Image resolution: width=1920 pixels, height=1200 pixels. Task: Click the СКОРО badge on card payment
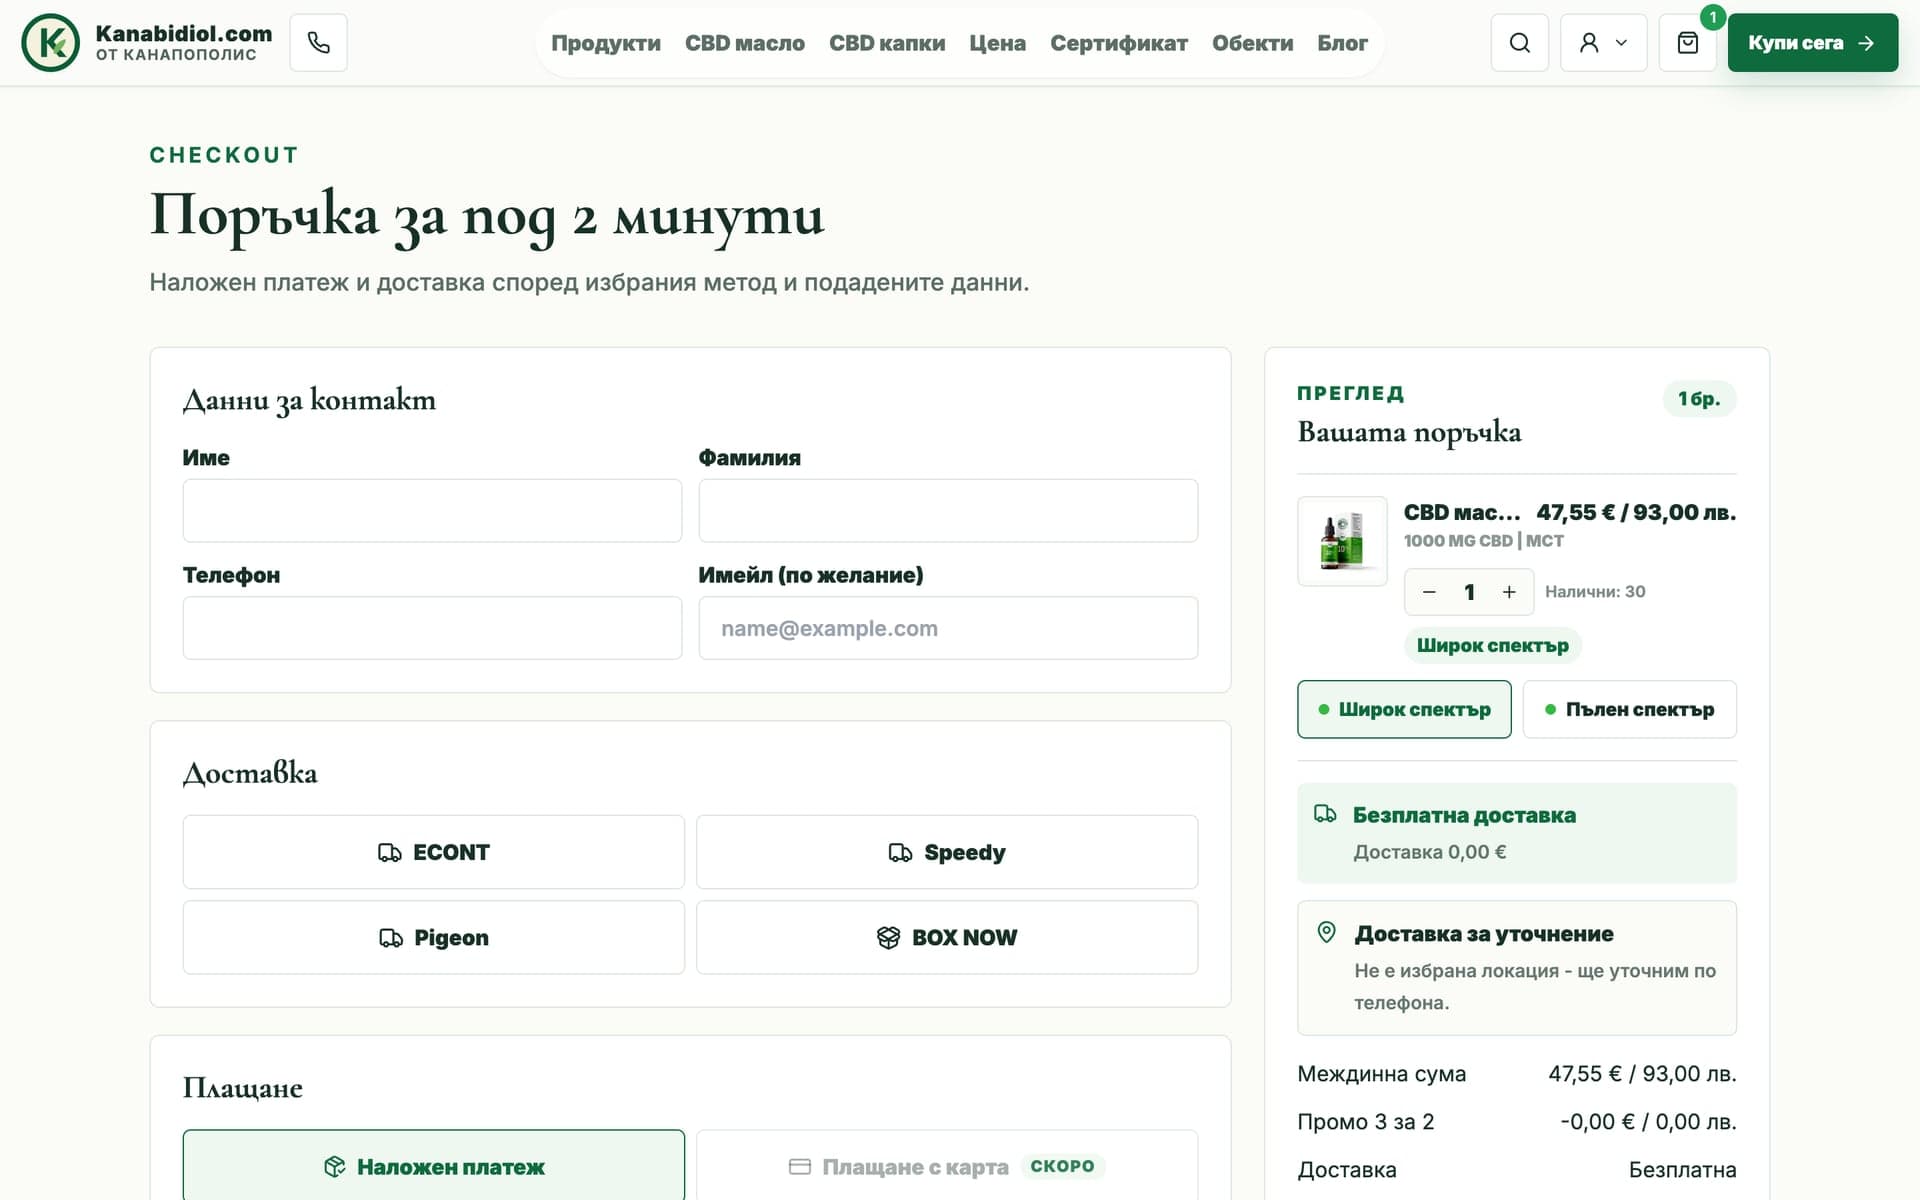point(1062,1166)
